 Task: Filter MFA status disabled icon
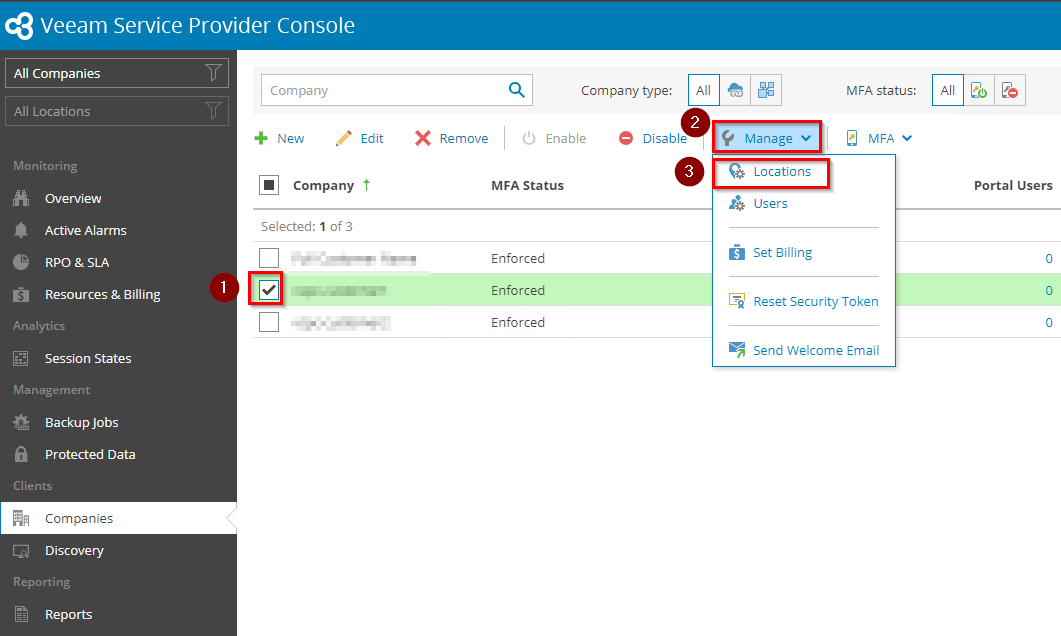pos(1010,90)
